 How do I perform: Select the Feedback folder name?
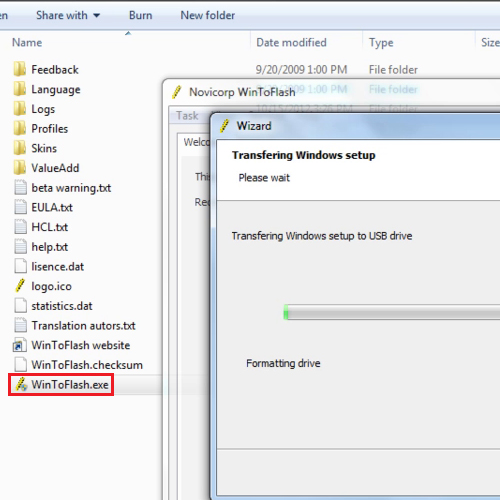coord(55,70)
